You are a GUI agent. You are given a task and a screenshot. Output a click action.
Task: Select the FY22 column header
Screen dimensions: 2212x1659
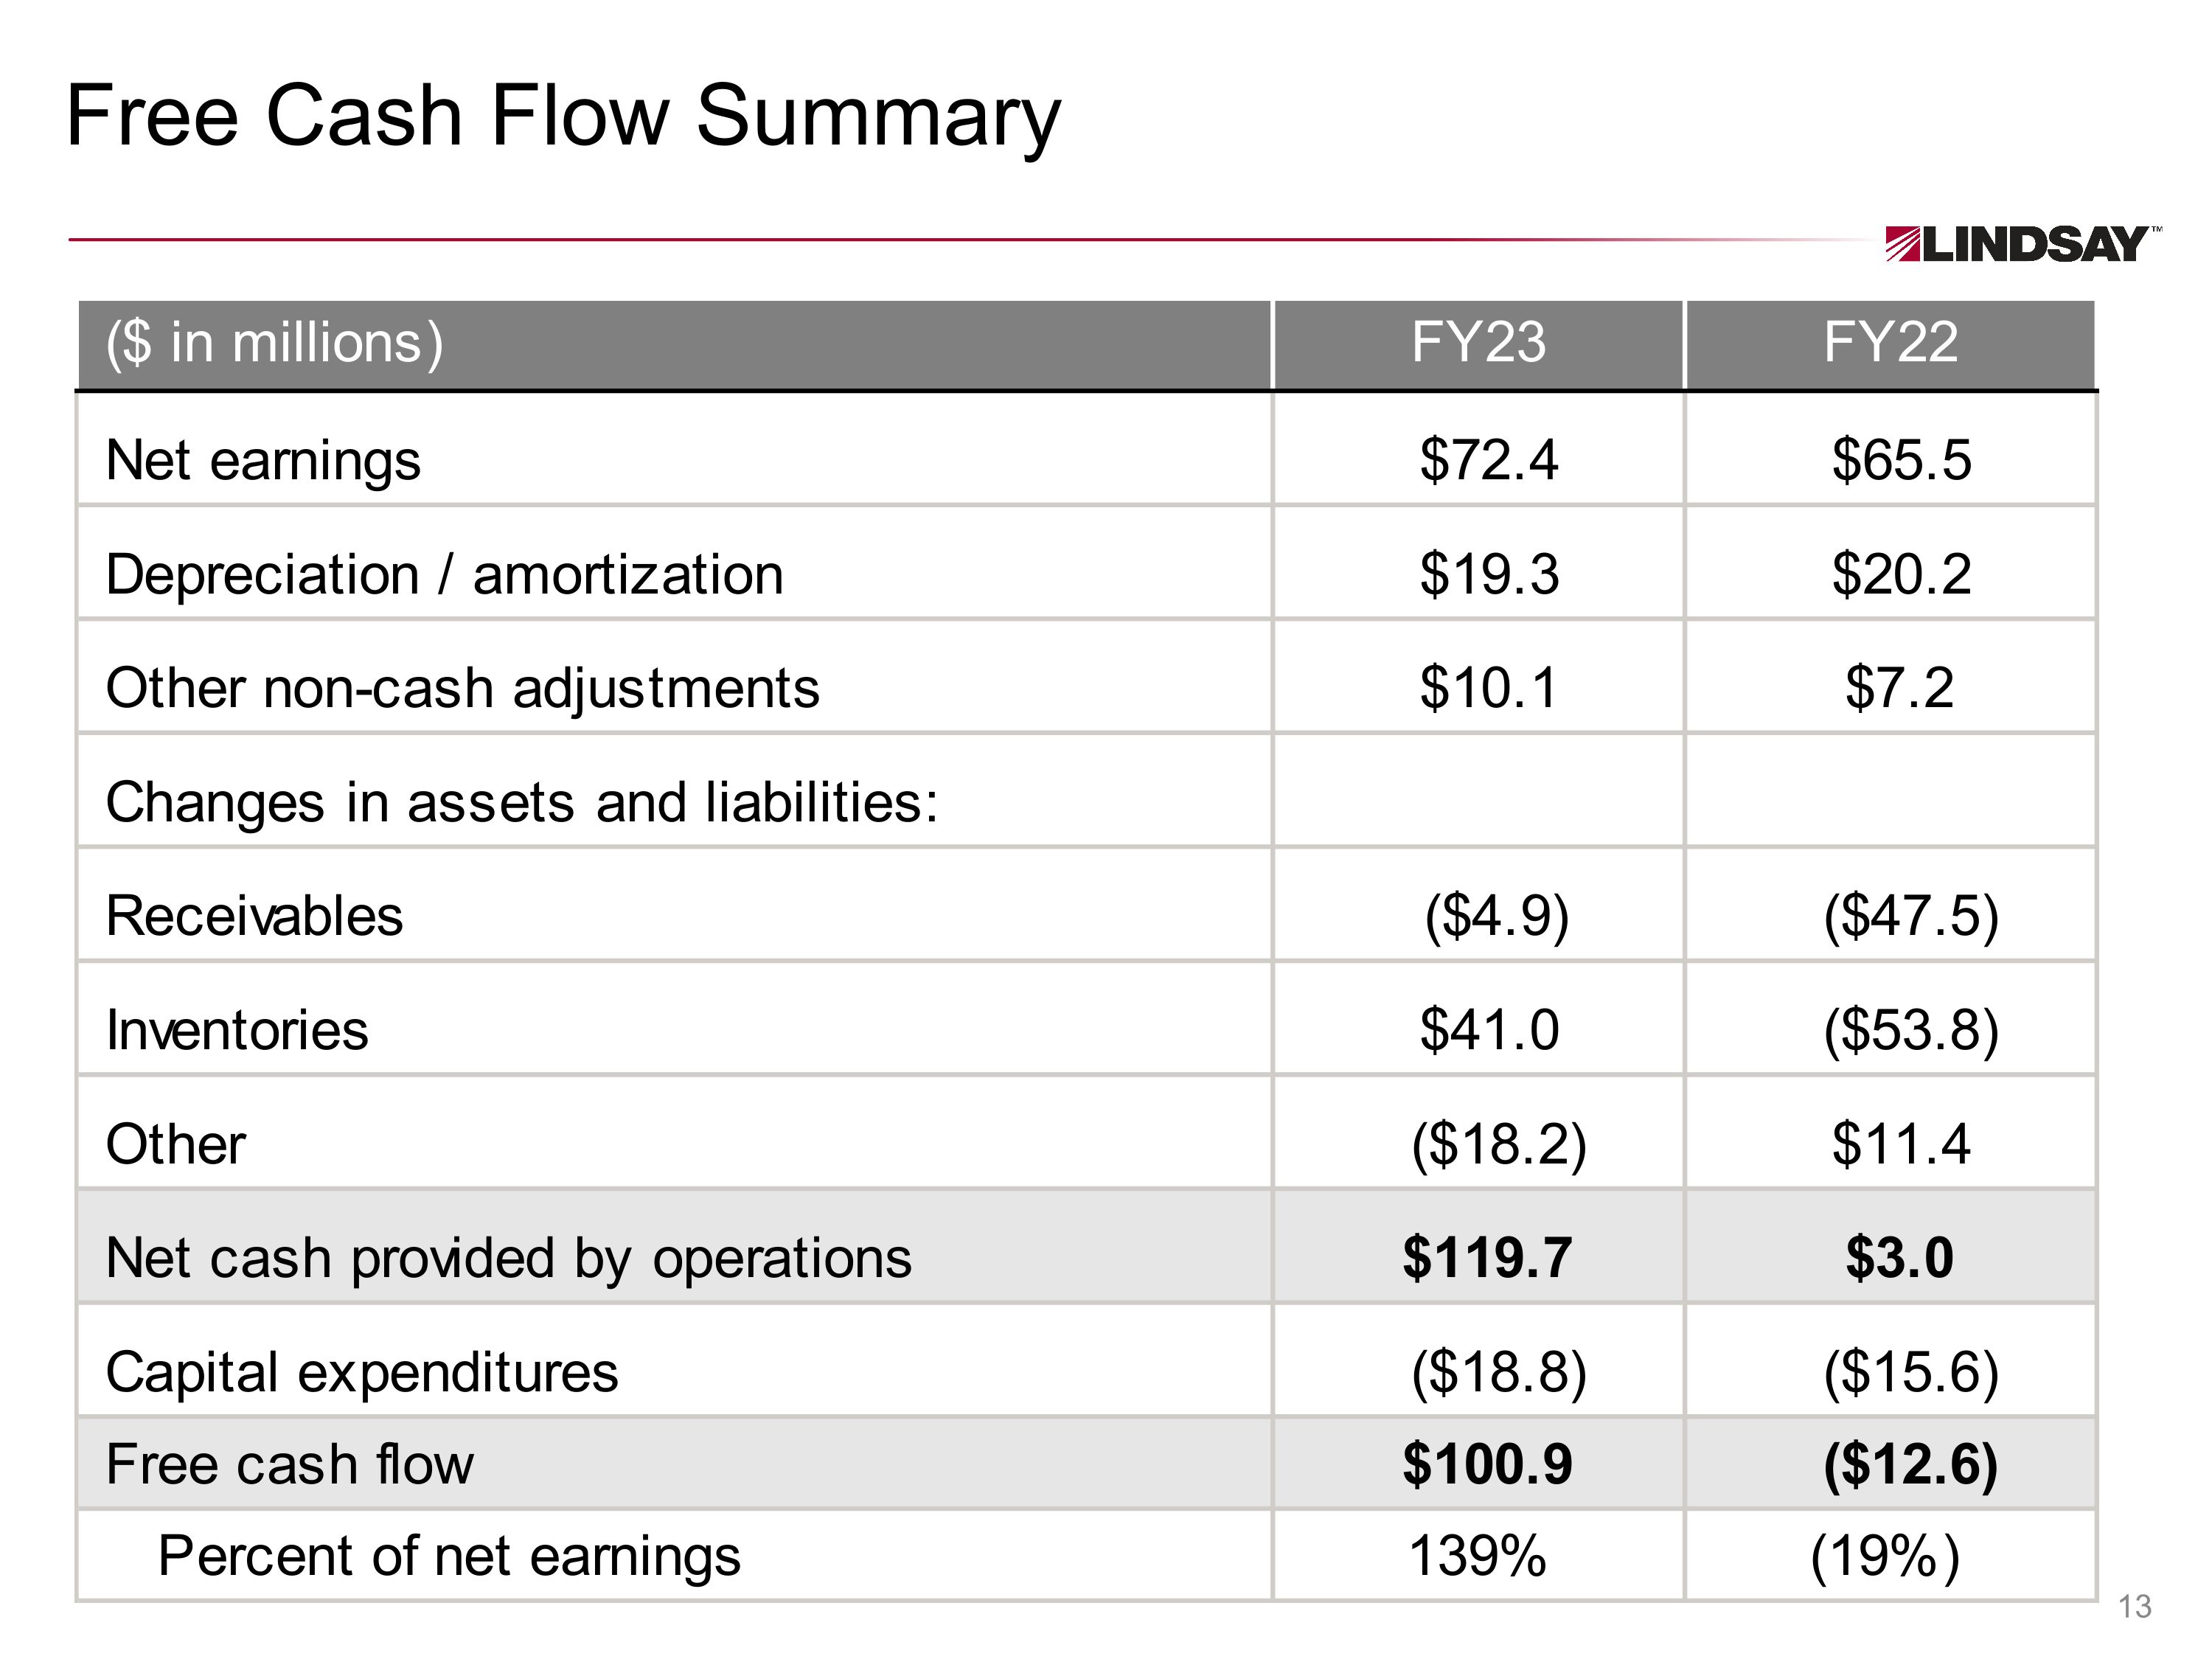tap(1889, 343)
